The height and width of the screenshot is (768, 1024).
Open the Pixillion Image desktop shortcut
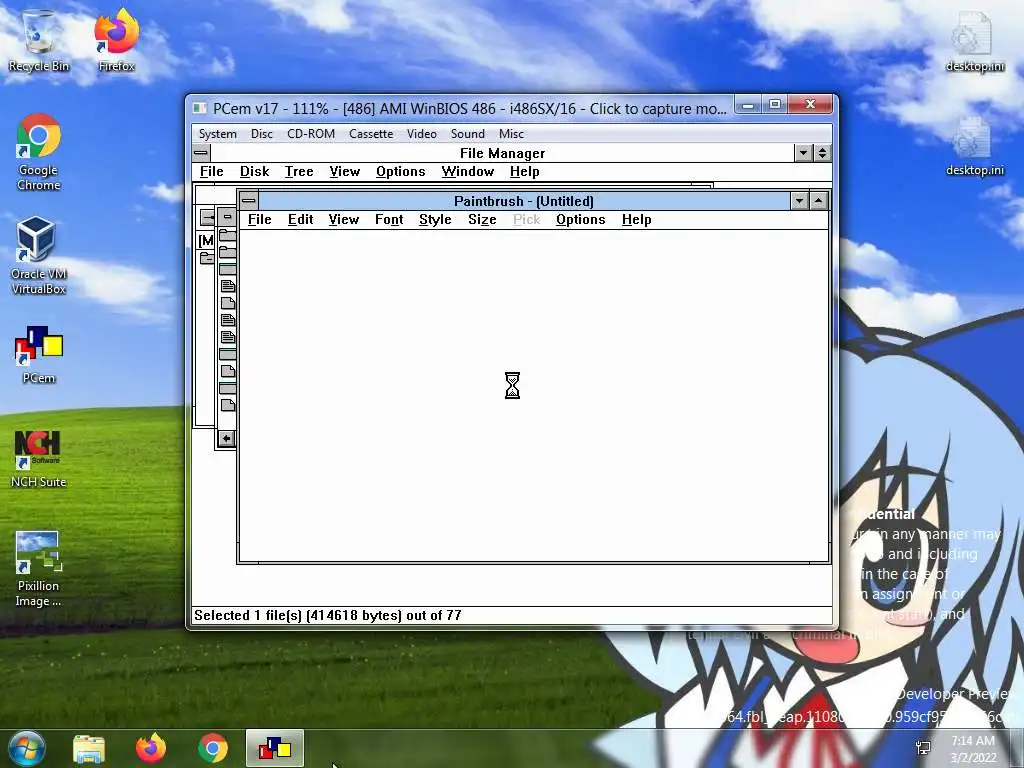[39, 569]
